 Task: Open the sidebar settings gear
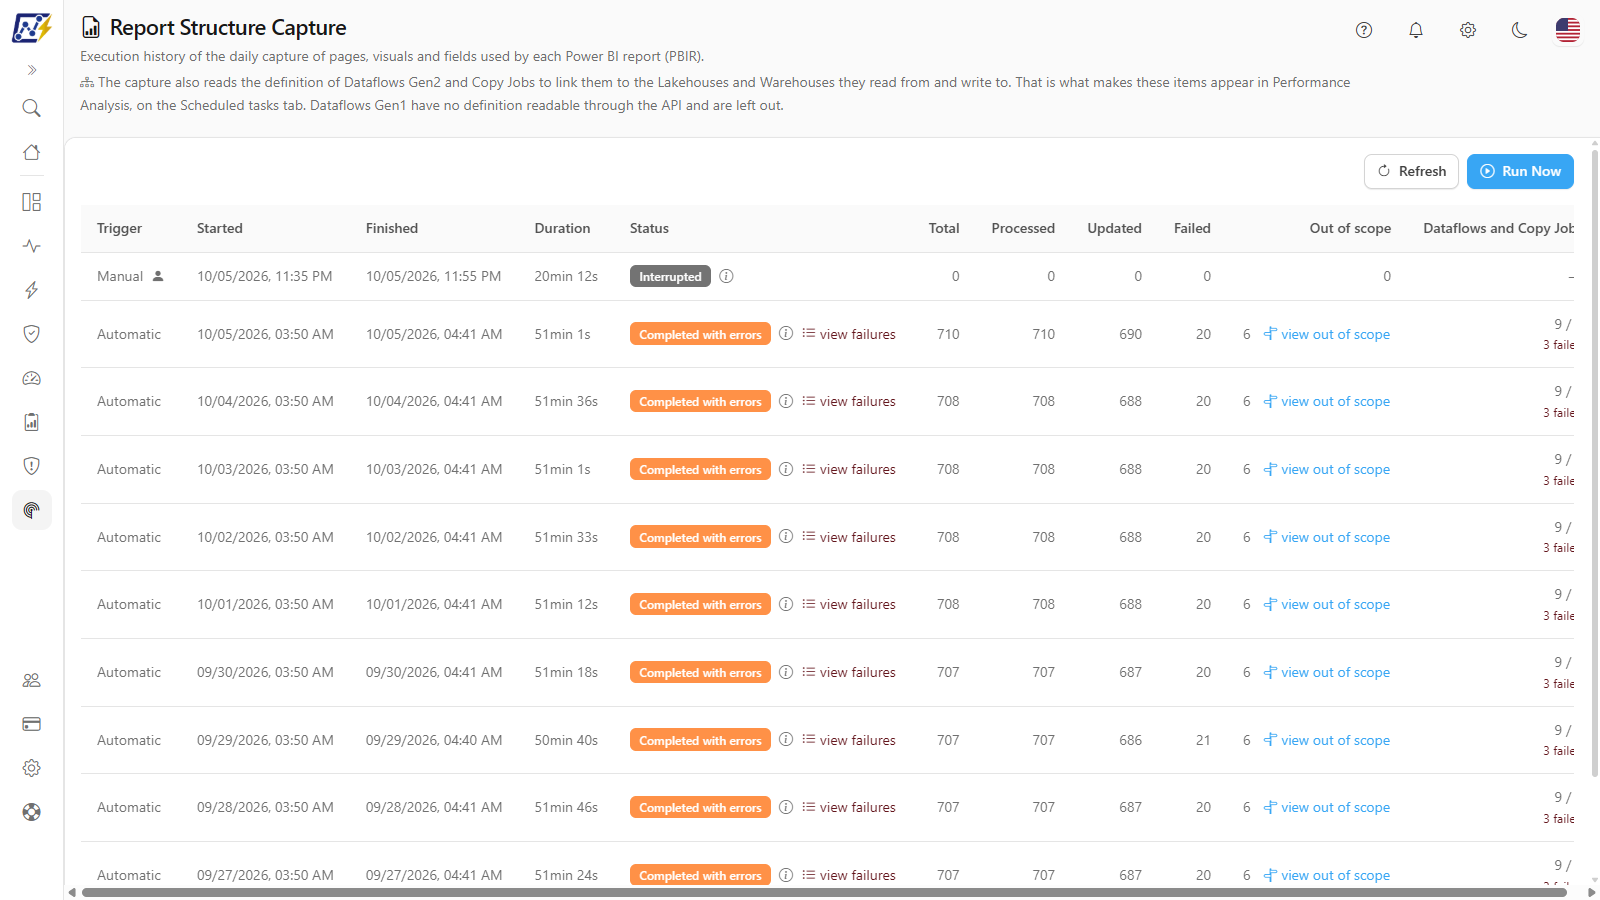tap(32, 768)
